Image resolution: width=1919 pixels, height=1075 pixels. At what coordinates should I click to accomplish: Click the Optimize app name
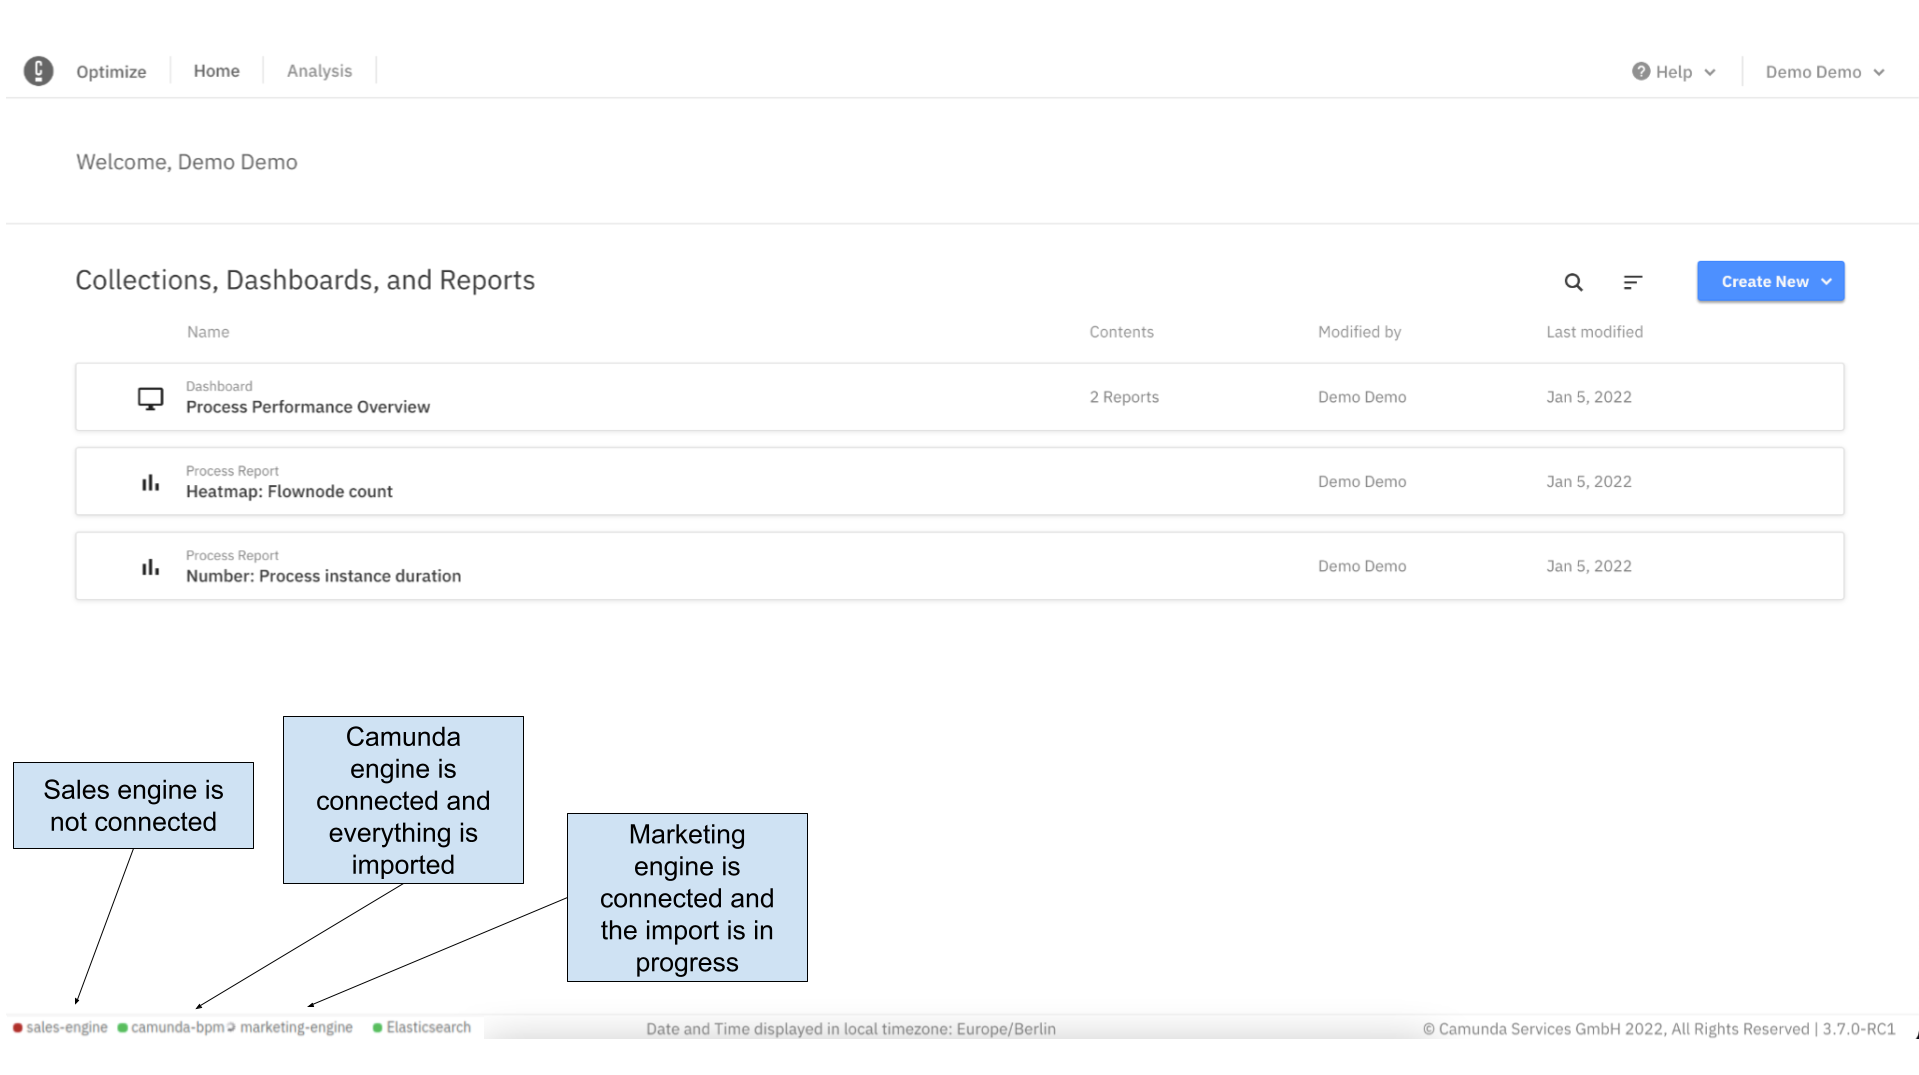pos(111,72)
